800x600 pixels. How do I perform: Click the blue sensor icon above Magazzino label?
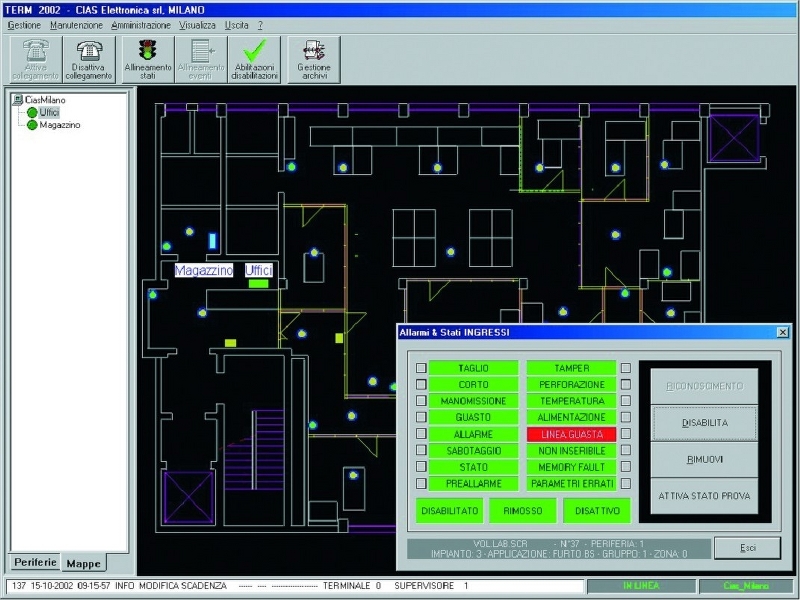(x=212, y=240)
